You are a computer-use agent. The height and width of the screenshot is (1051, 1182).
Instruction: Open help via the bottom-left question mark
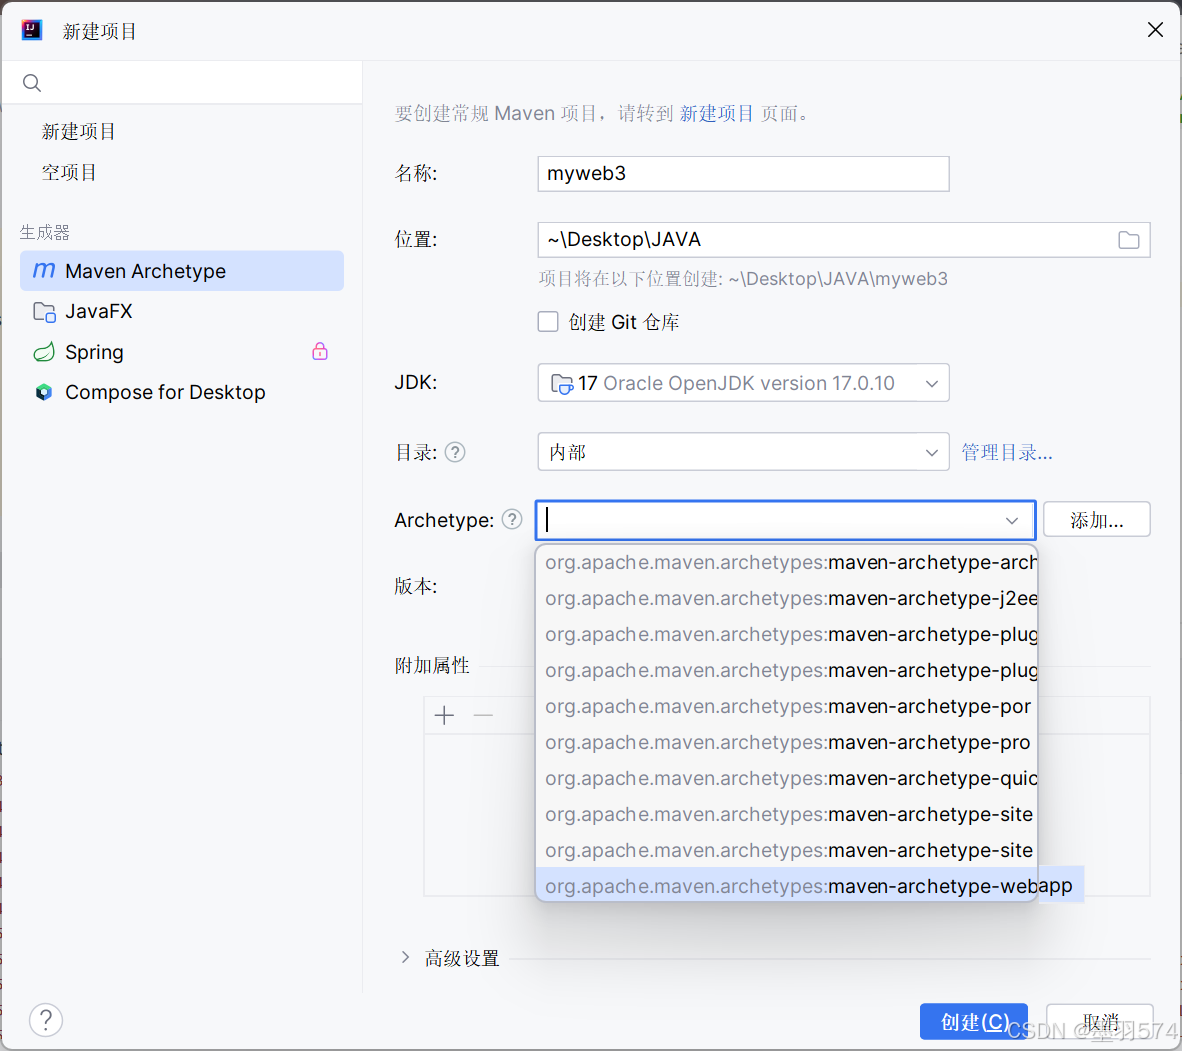(45, 1020)
